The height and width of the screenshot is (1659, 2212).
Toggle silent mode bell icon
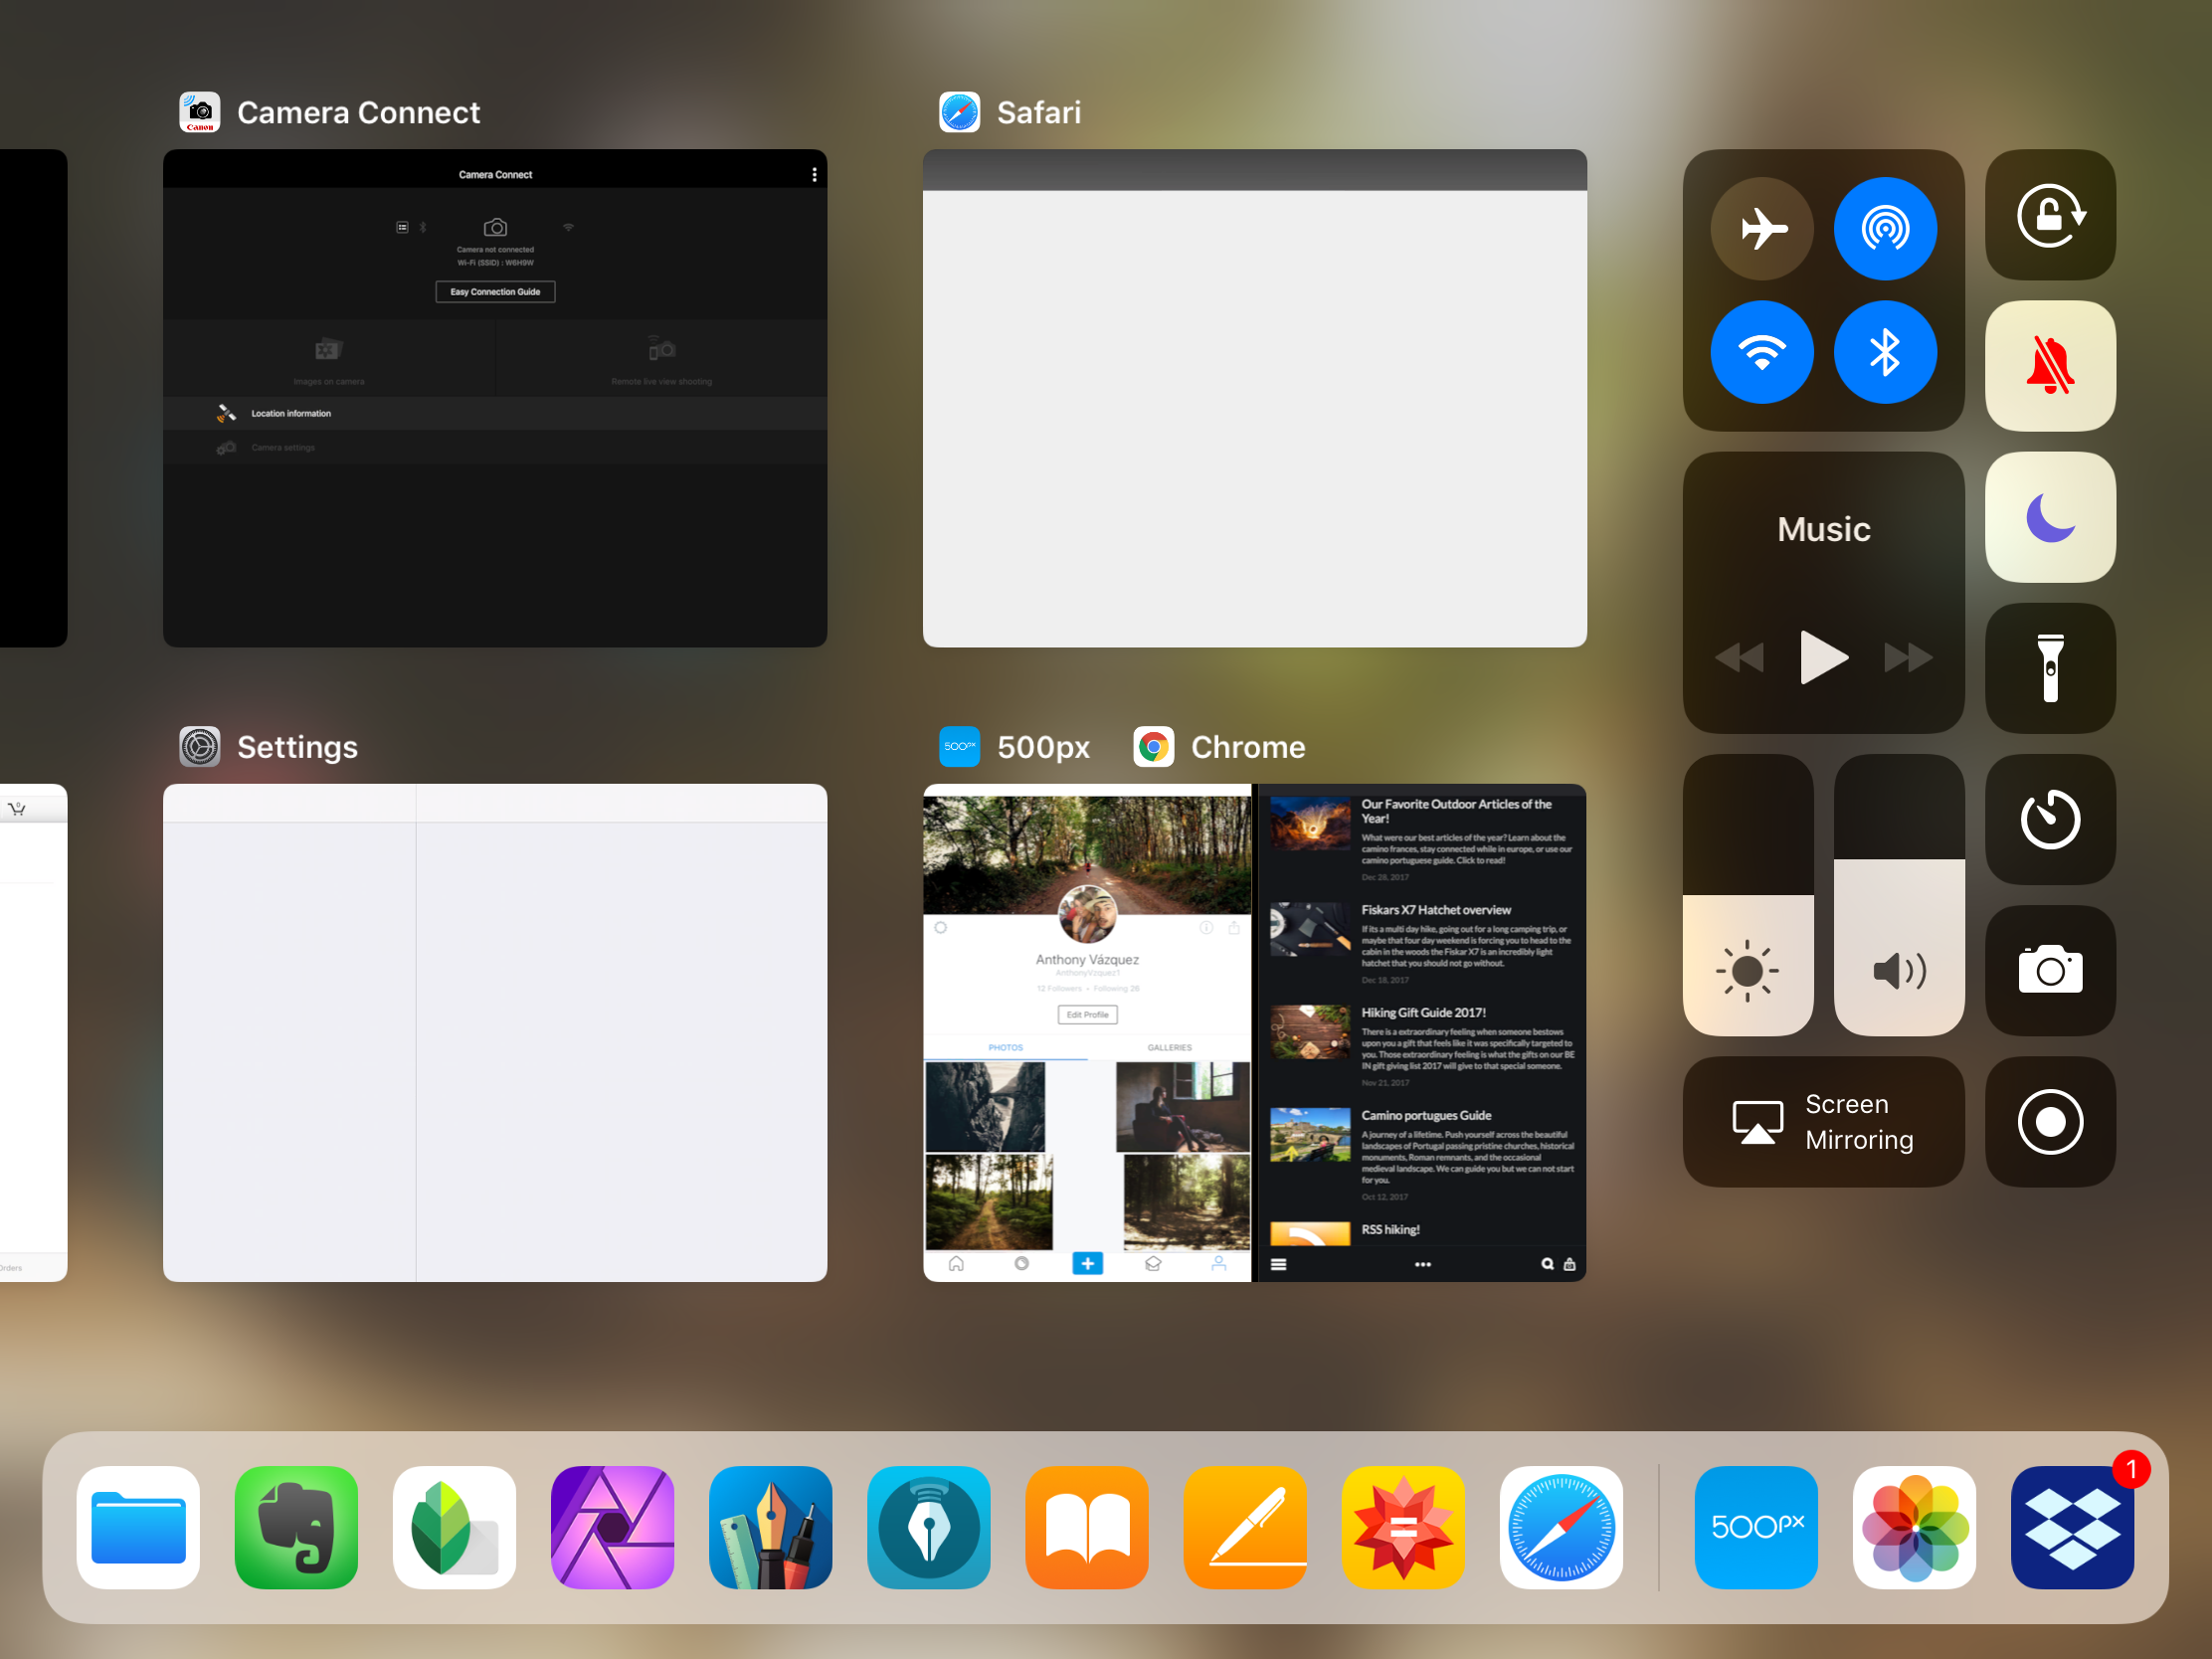click(x=2050, y=366)
